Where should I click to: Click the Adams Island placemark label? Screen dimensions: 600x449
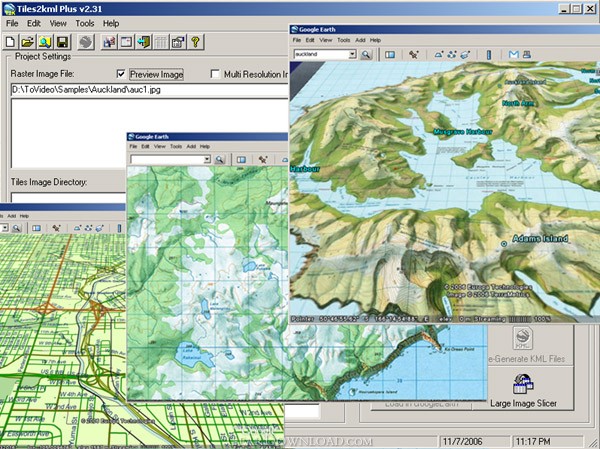[x=540, y=238]
